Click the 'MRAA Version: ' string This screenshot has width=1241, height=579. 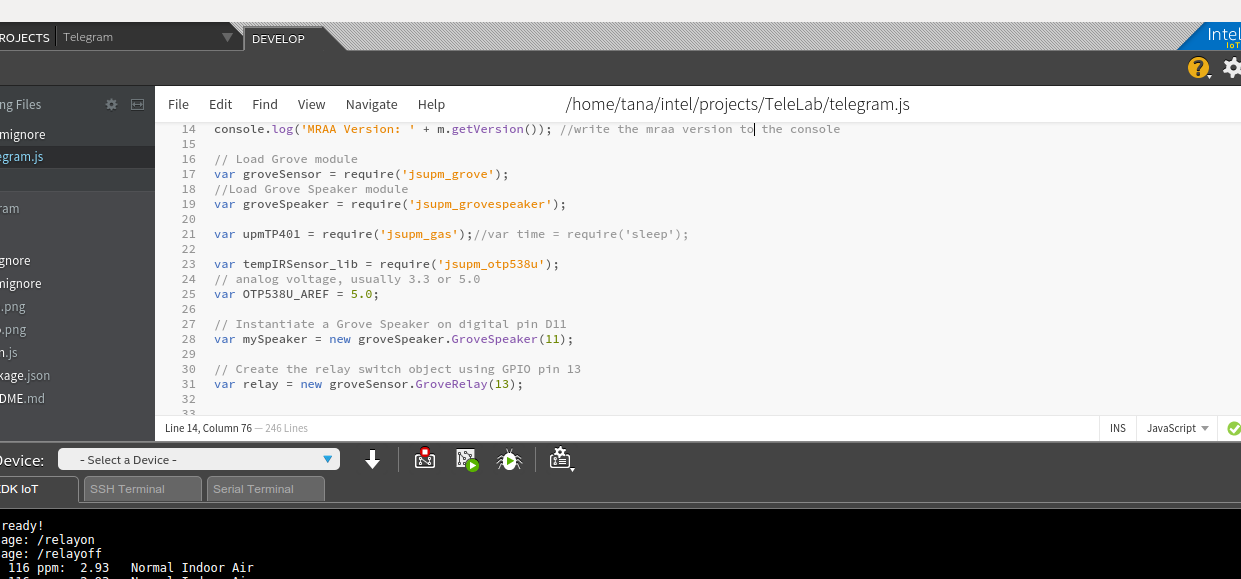pos(358,129)
